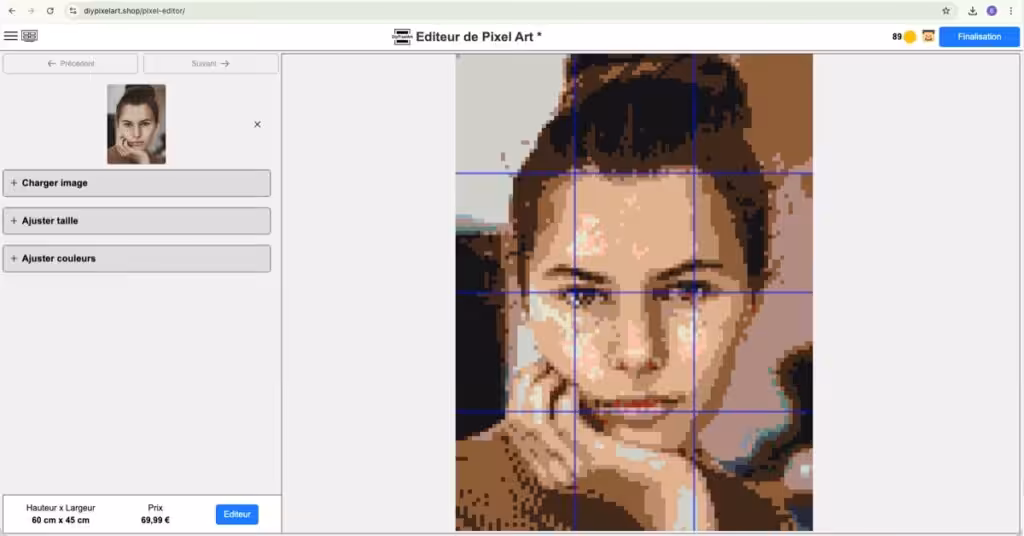Open browser three-dot menu
1024x536 pixels.
pyautogui.click(x=1011, y=11)
